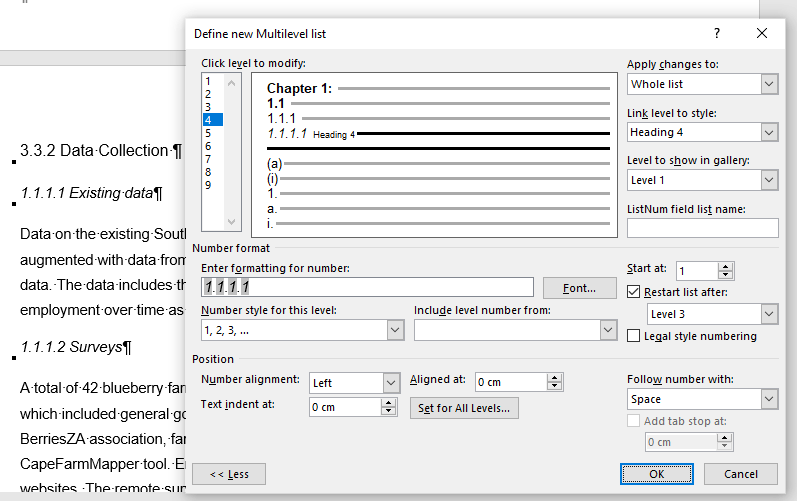Screen dimensions: 797x501
Task: Decrease the Start at value with down arrow
Action: [x=726, y=275]
